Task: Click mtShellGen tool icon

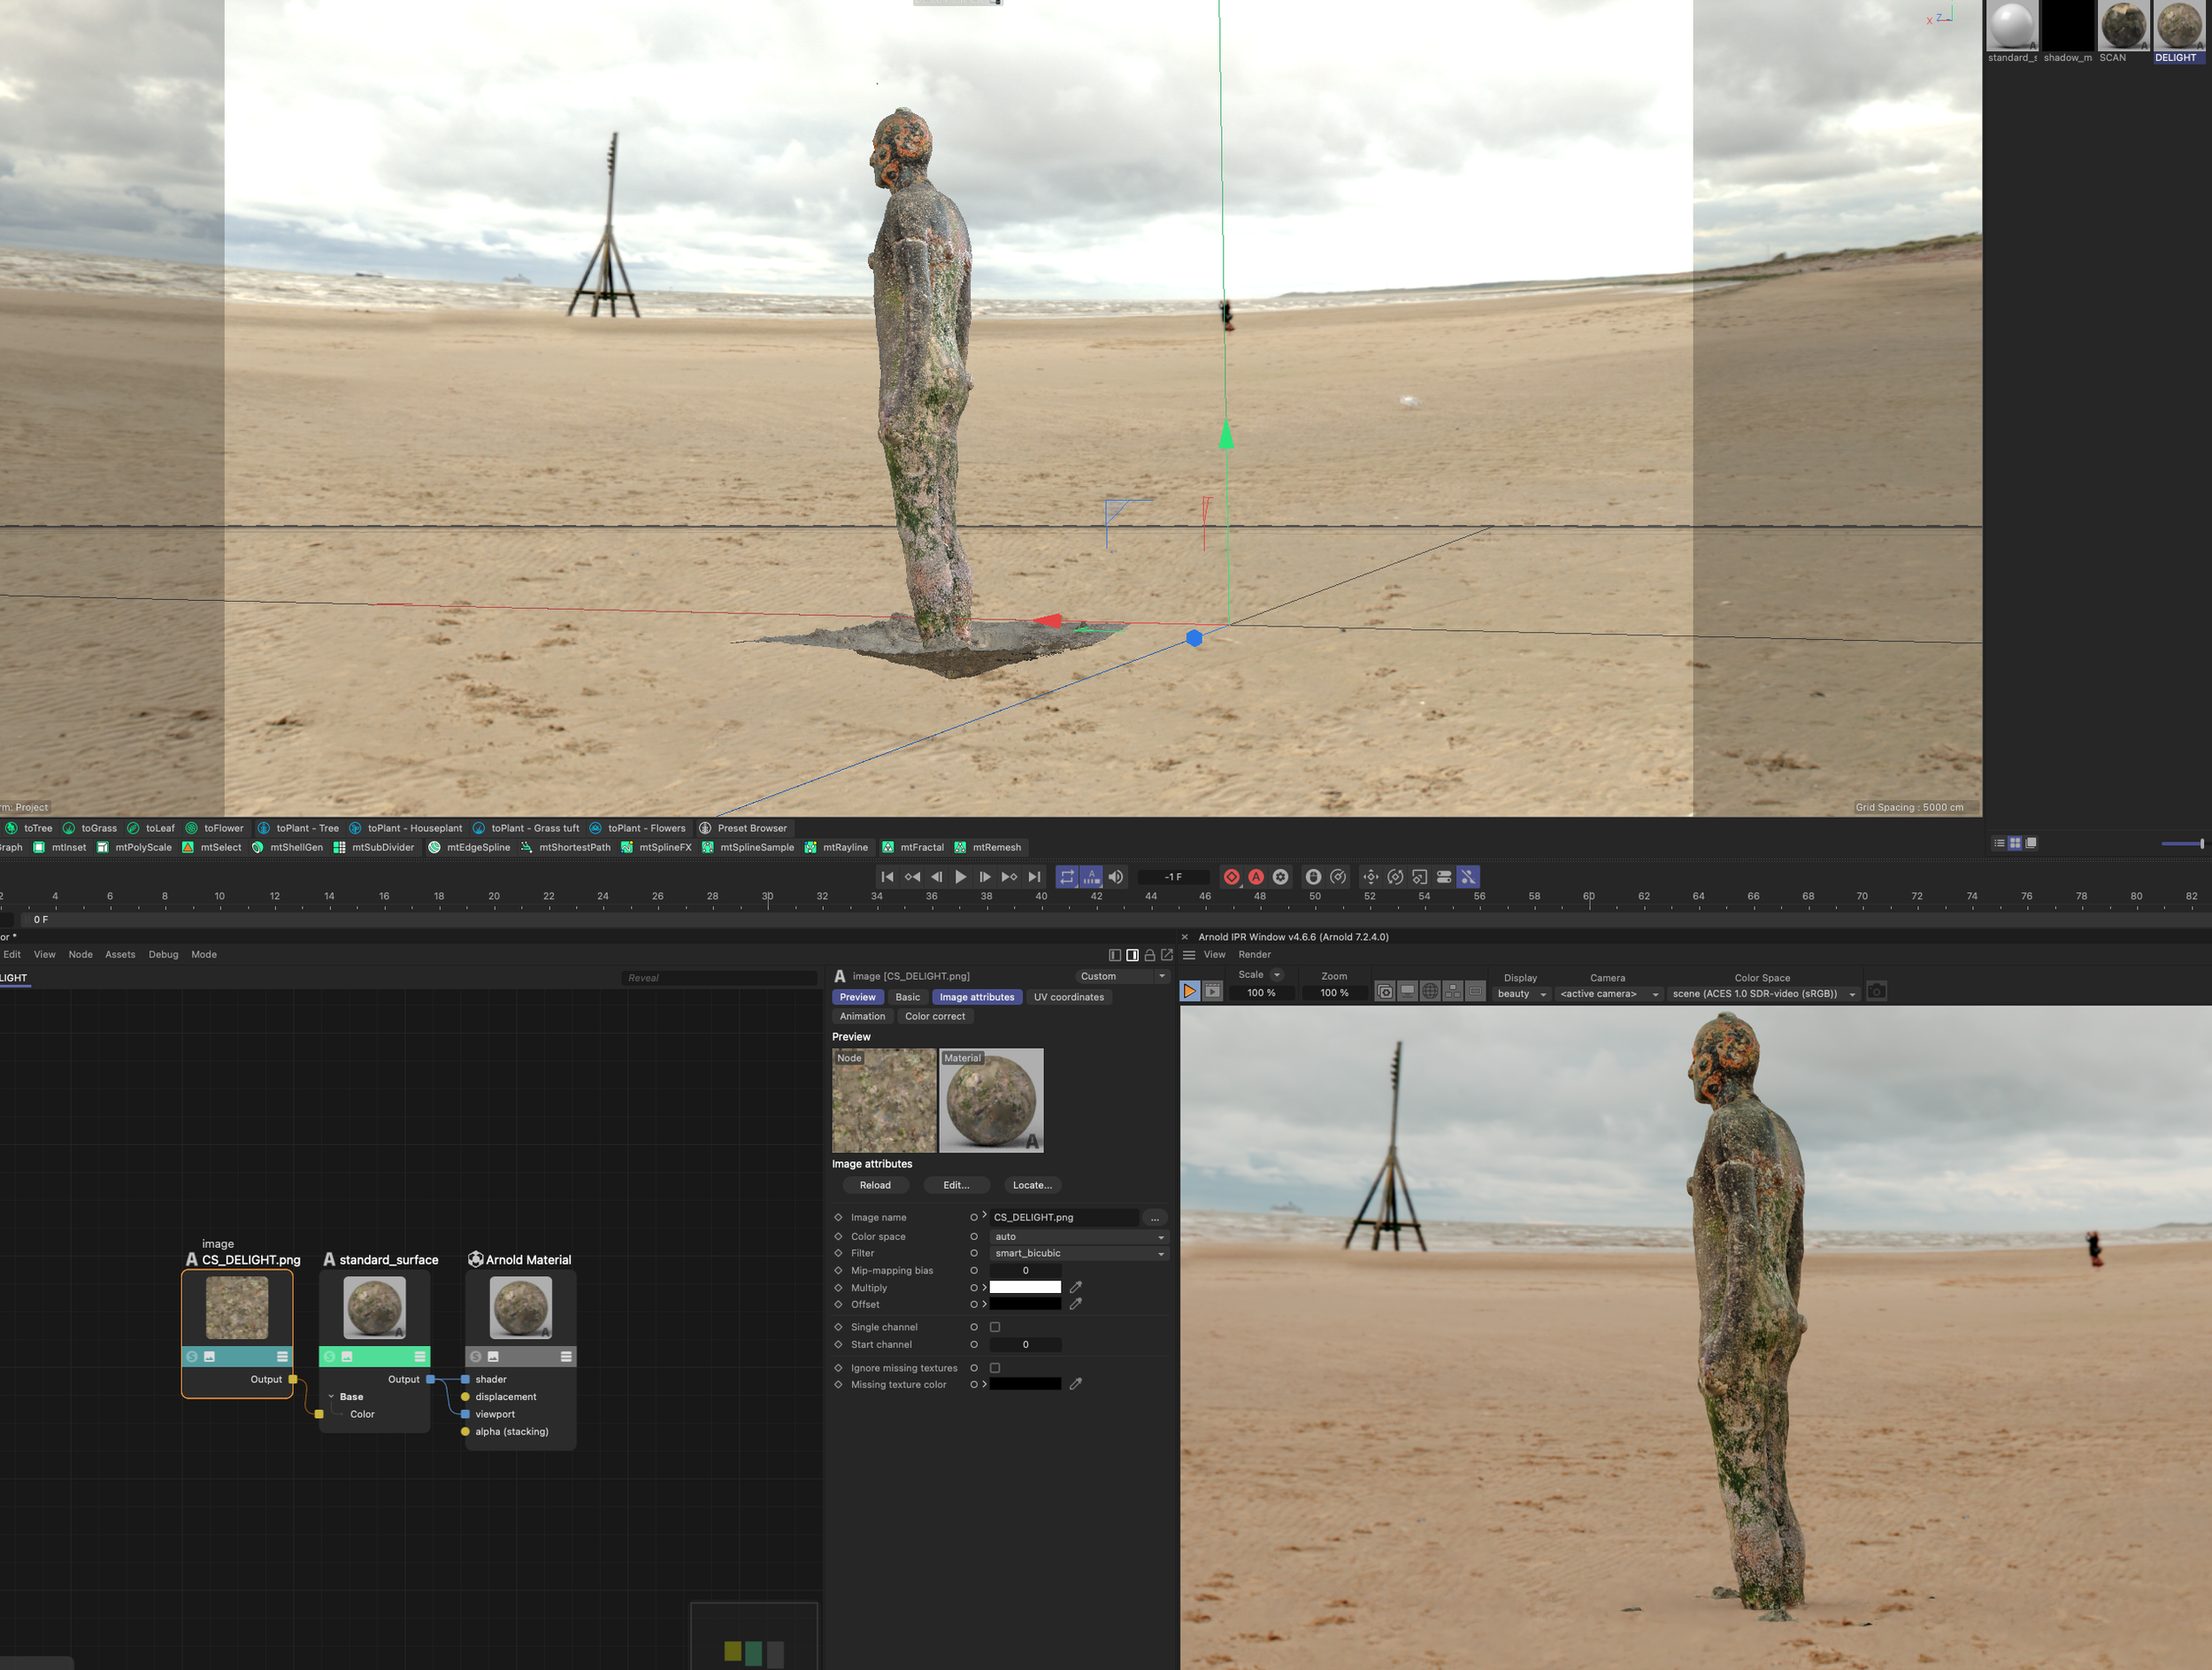Action: [x=258, y=847]
